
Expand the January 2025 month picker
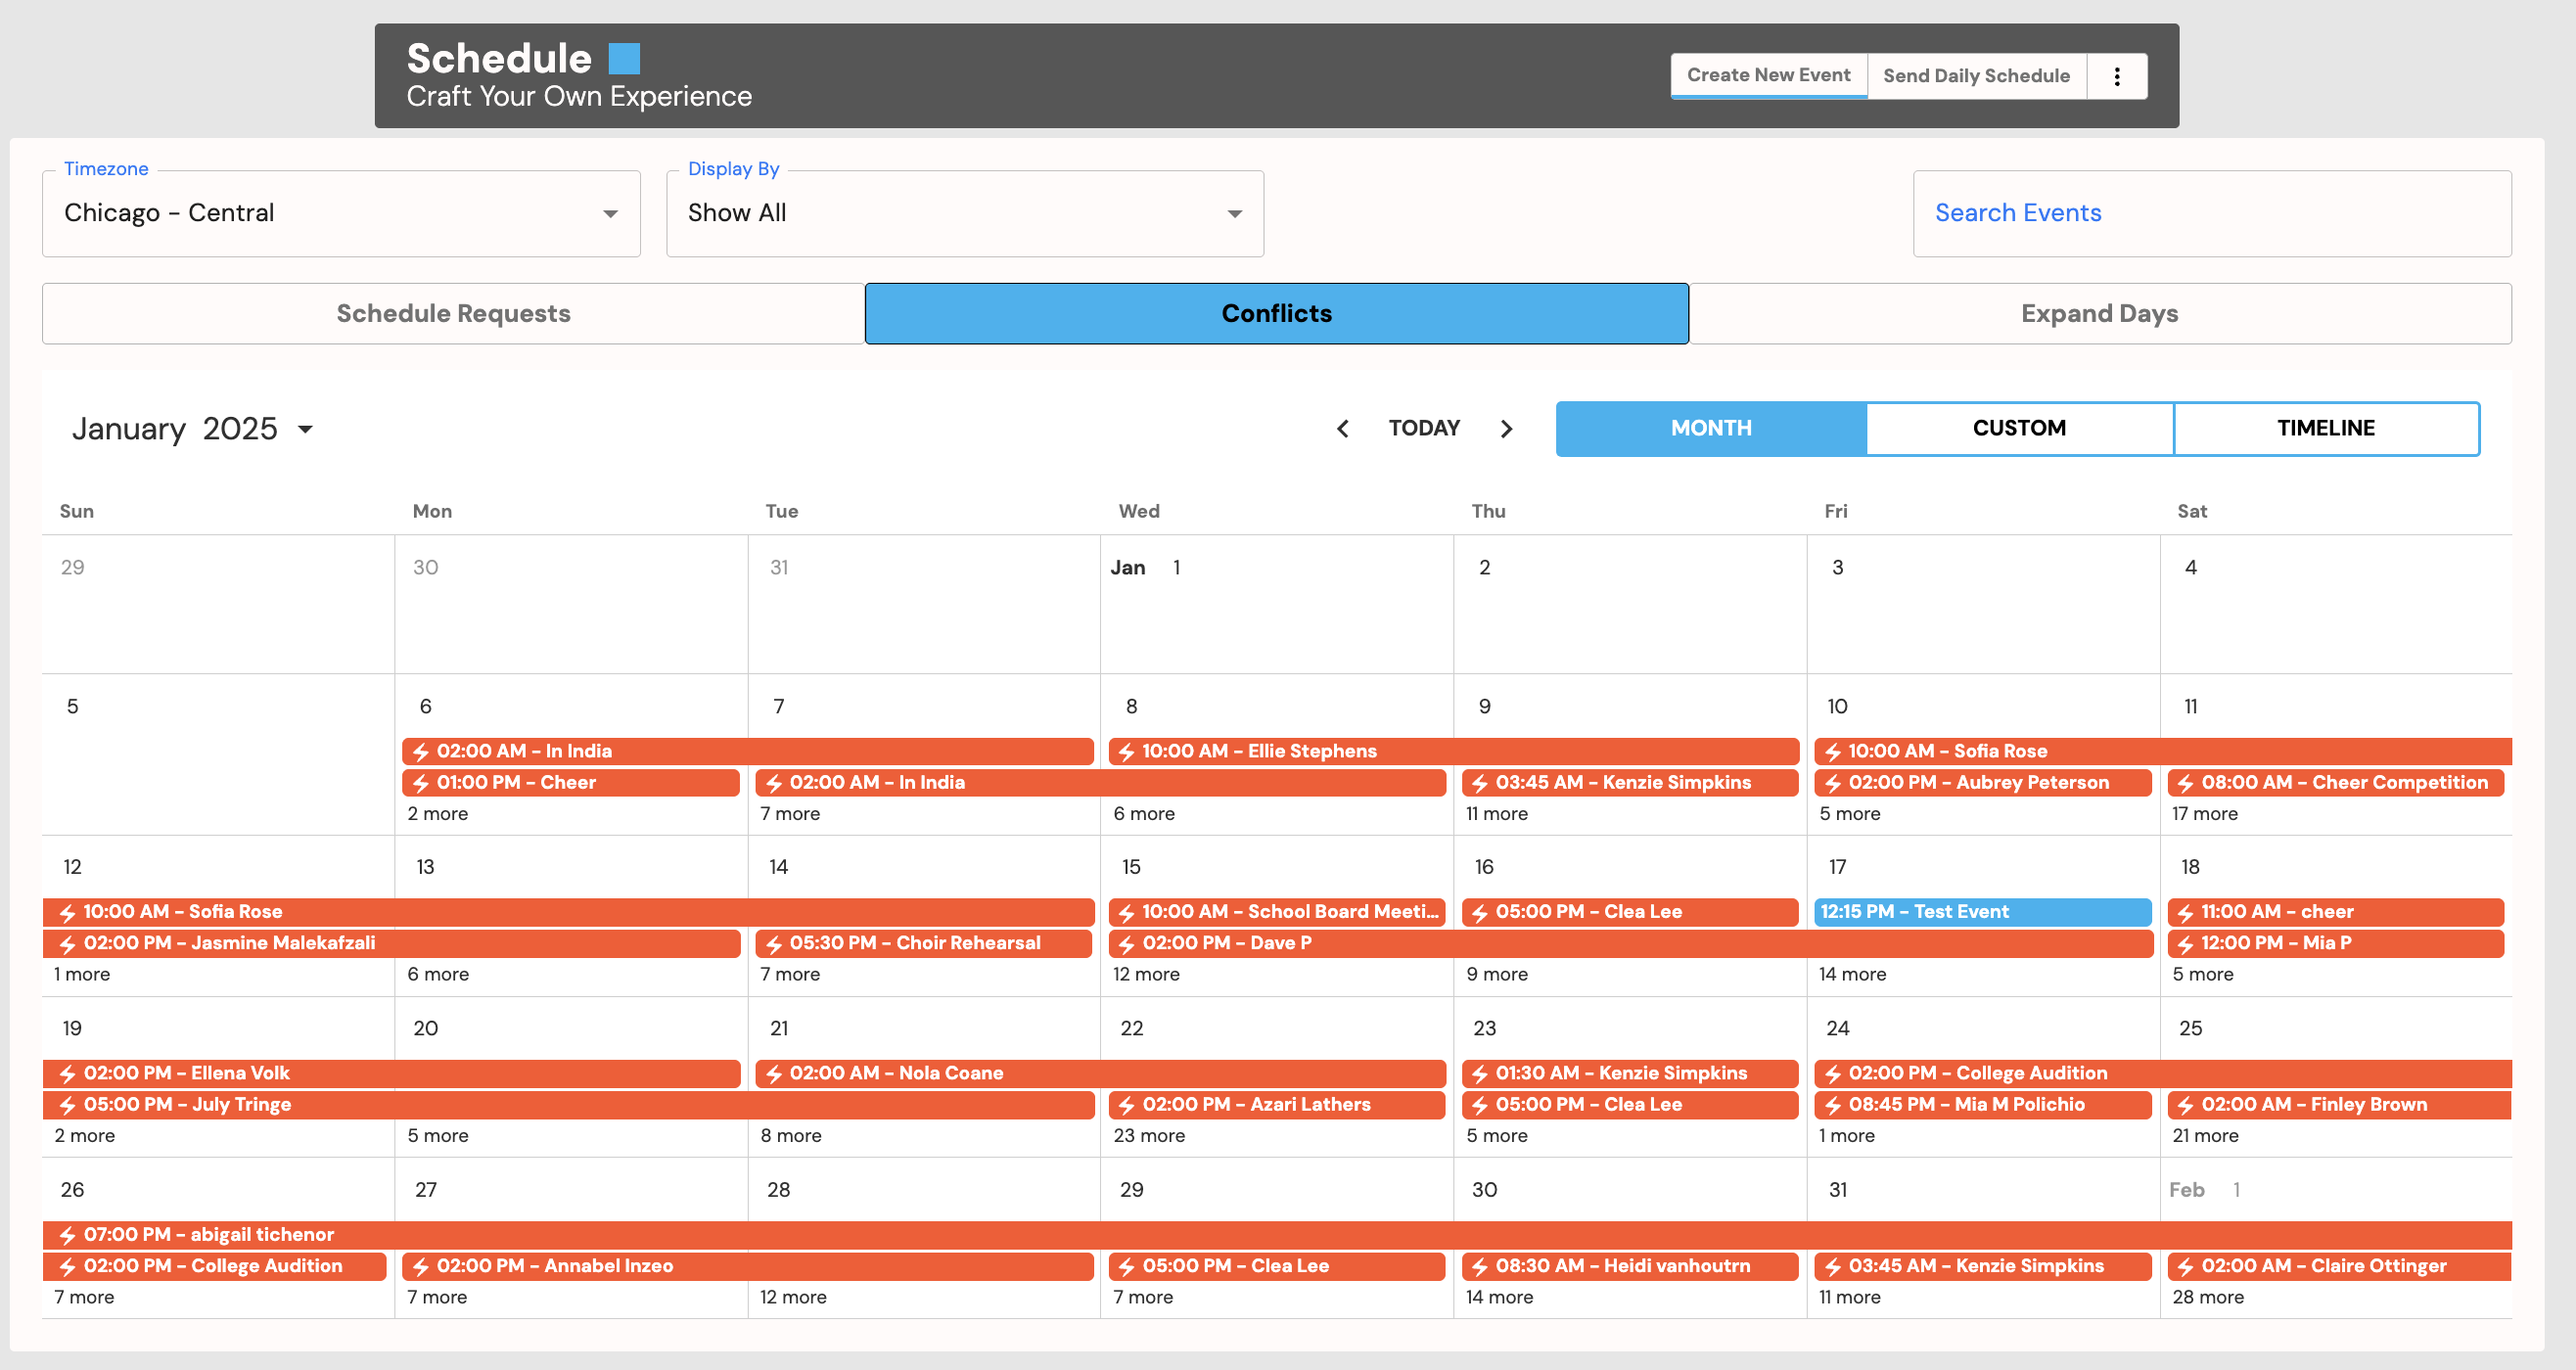pyautogui.click(x=192, y=429)
